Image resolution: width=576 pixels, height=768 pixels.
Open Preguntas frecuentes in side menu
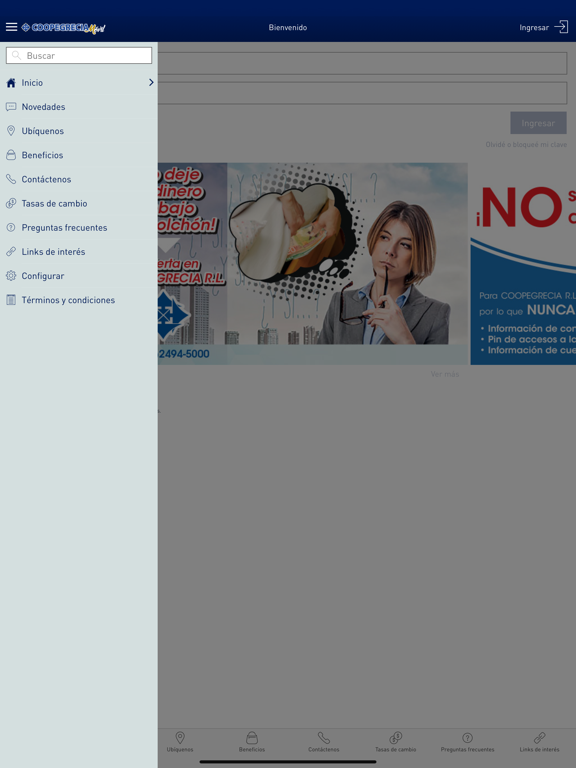click(x=79, y=227)
